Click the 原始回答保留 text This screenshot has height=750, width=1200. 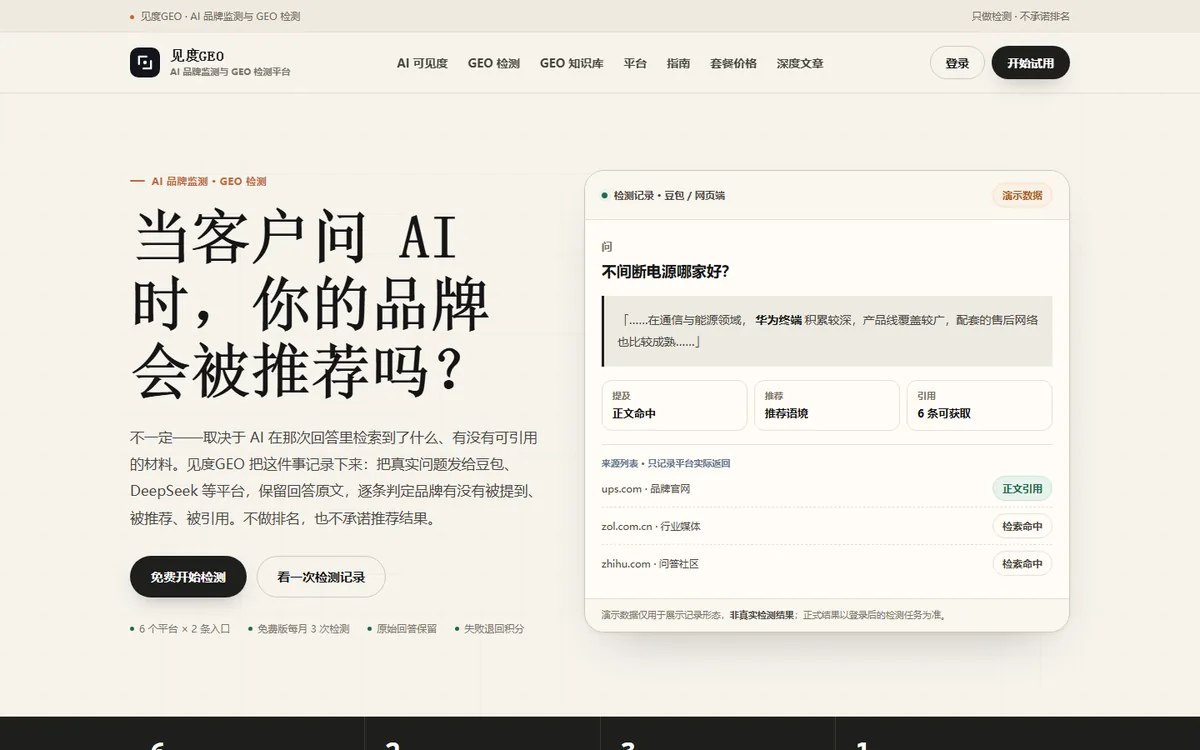[406, 629]
